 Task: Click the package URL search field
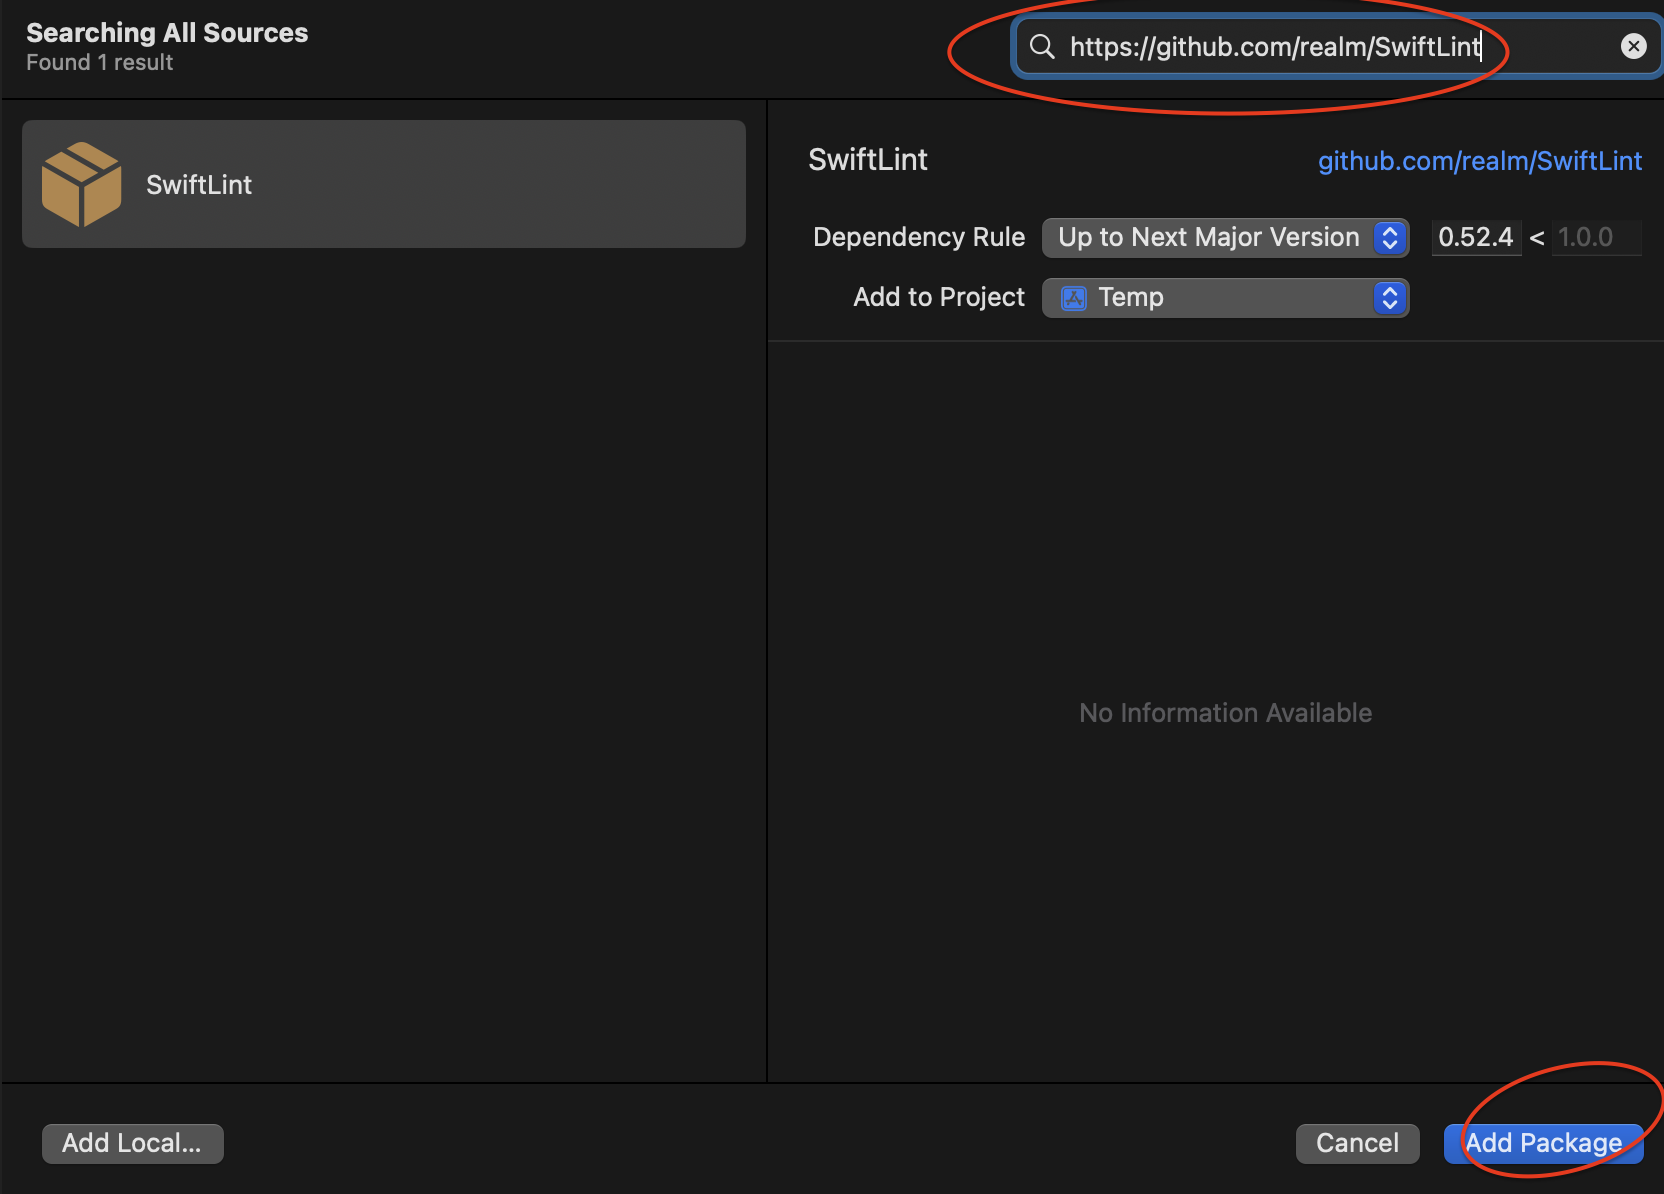[x=1335, y=46]
